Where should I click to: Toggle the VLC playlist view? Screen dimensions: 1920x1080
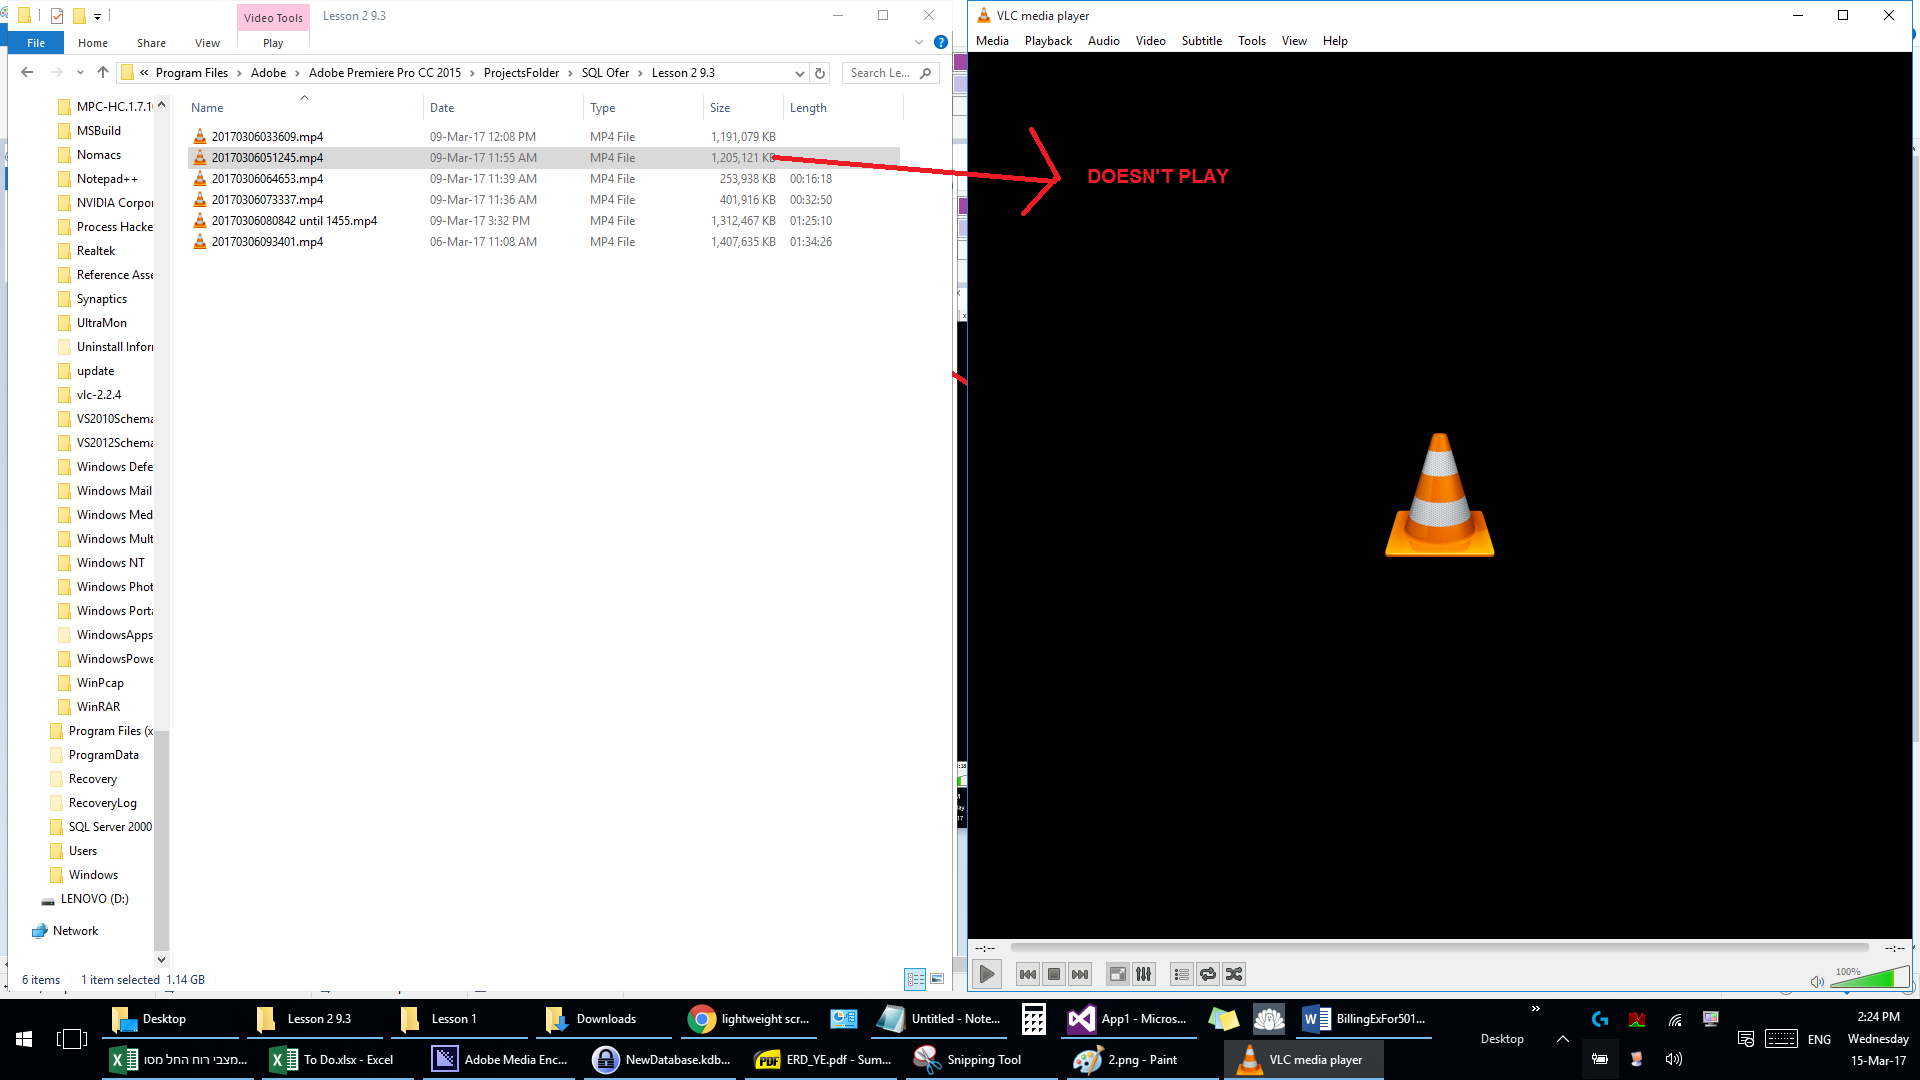point(1182,974)
